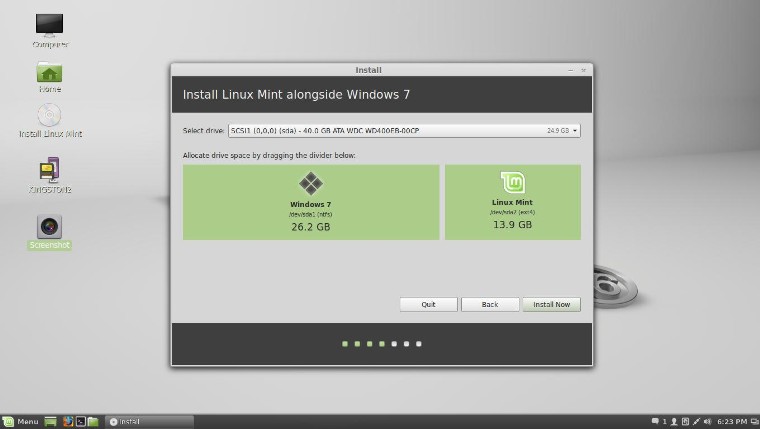Launch Terminal from the taskbar
The height and width of the screenshot is (429, 760).
[x=81, y=422]
